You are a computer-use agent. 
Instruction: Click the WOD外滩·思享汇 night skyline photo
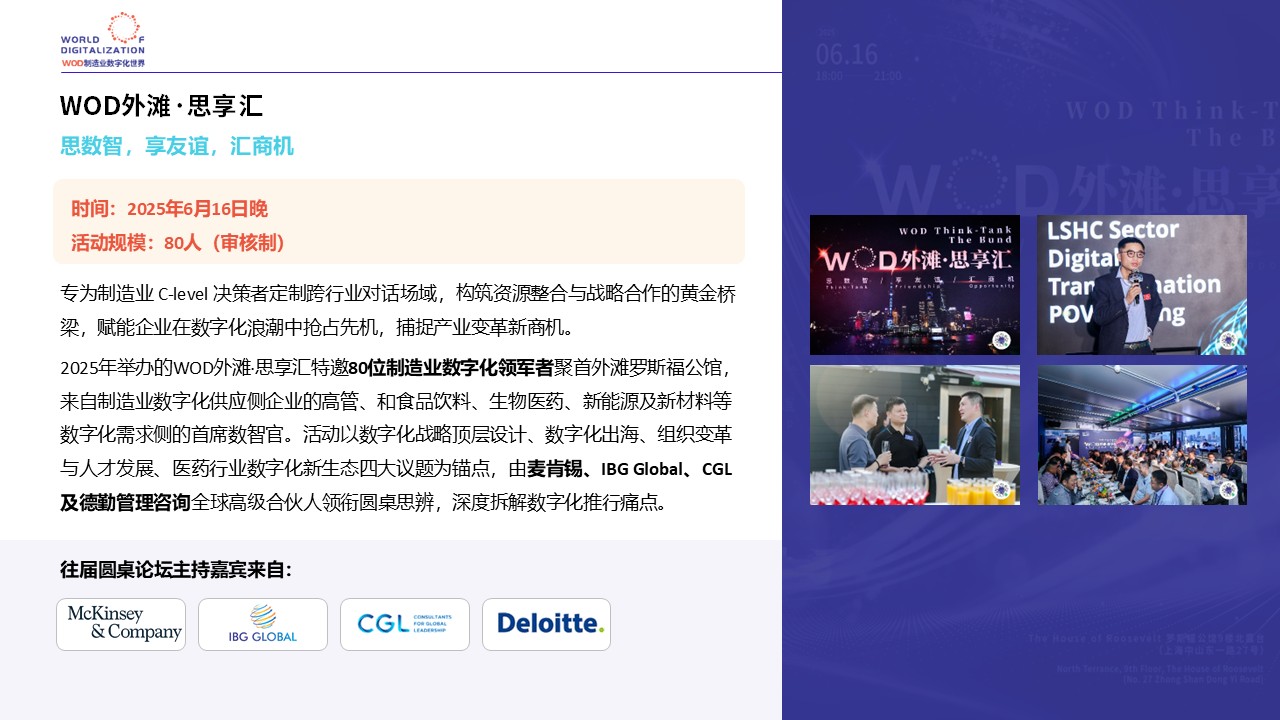[x=914, y=285]
